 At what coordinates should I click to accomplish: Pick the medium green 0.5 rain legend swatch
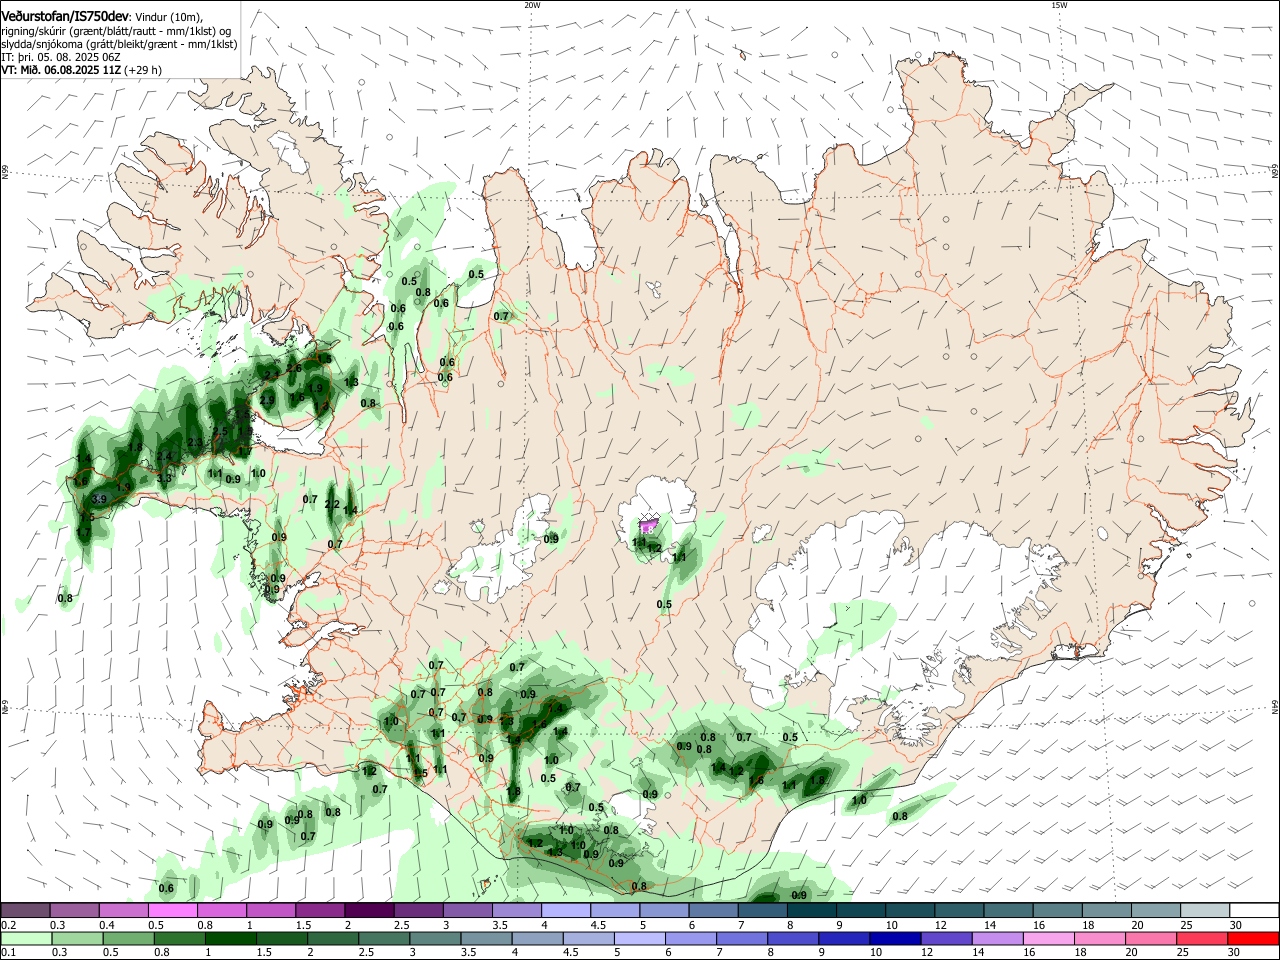pyautogui.click(x=128, y=938)
